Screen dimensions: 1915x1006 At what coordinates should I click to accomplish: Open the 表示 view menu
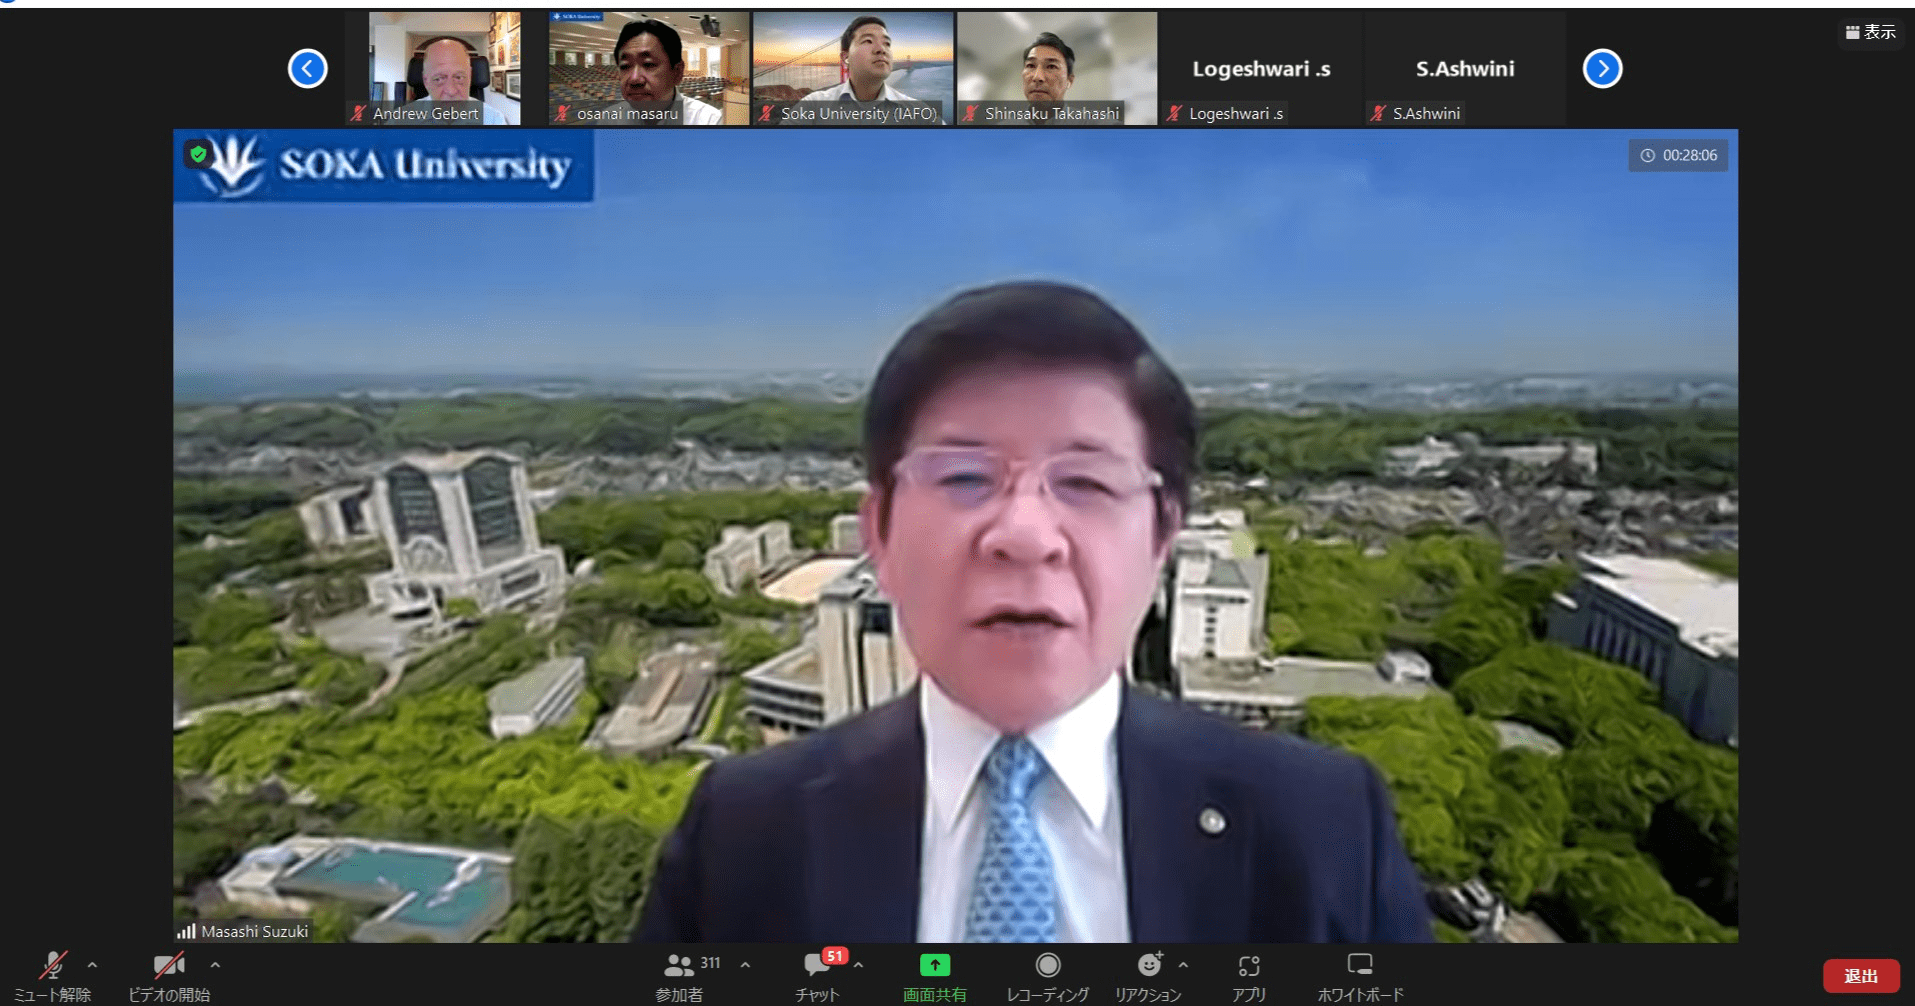1870,32
